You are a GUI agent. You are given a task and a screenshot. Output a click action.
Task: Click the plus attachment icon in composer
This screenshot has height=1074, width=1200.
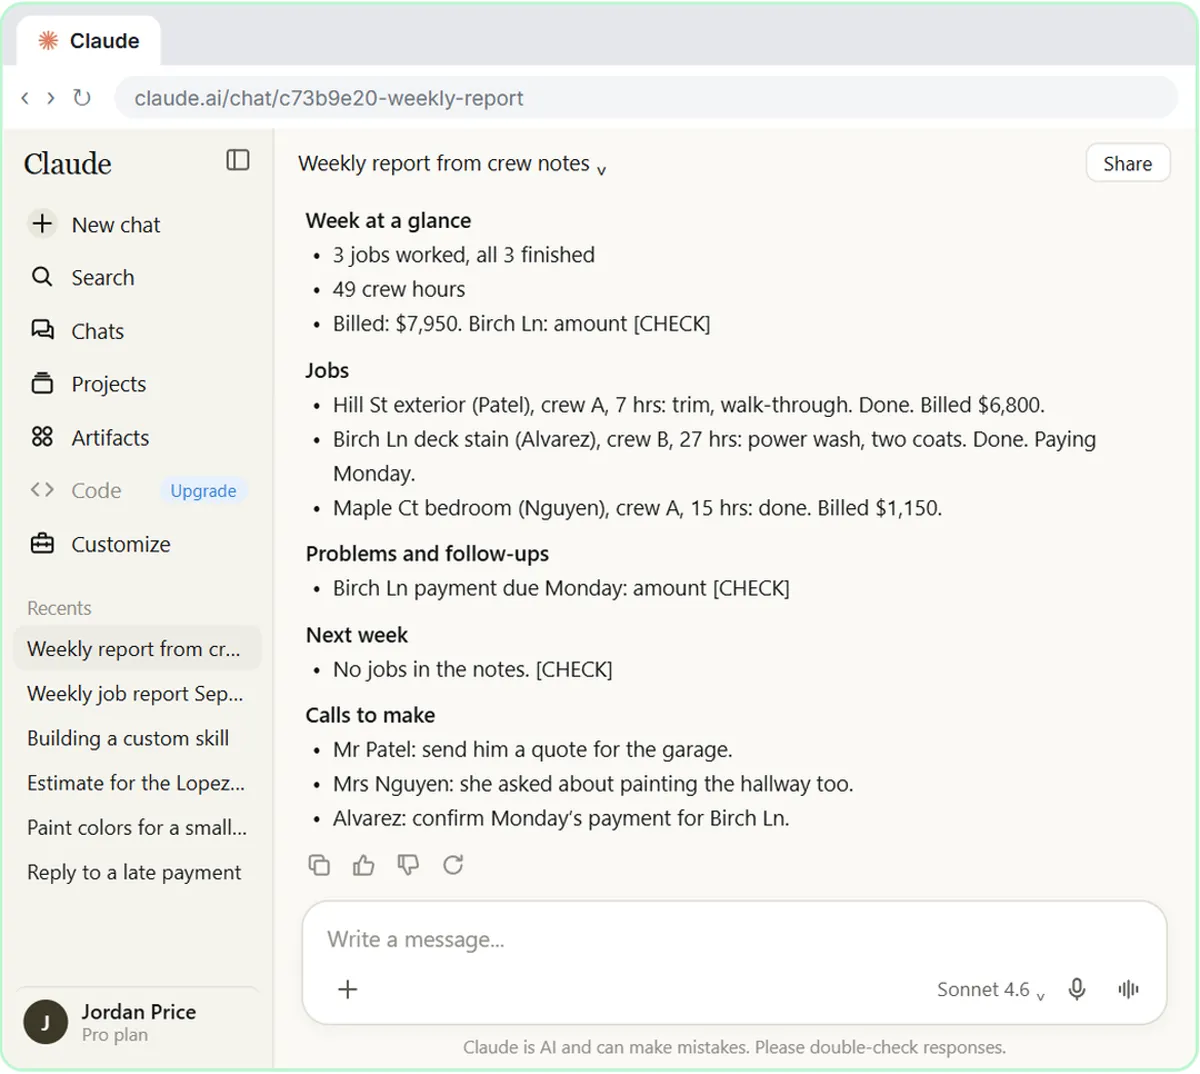(x=348, y=989)
